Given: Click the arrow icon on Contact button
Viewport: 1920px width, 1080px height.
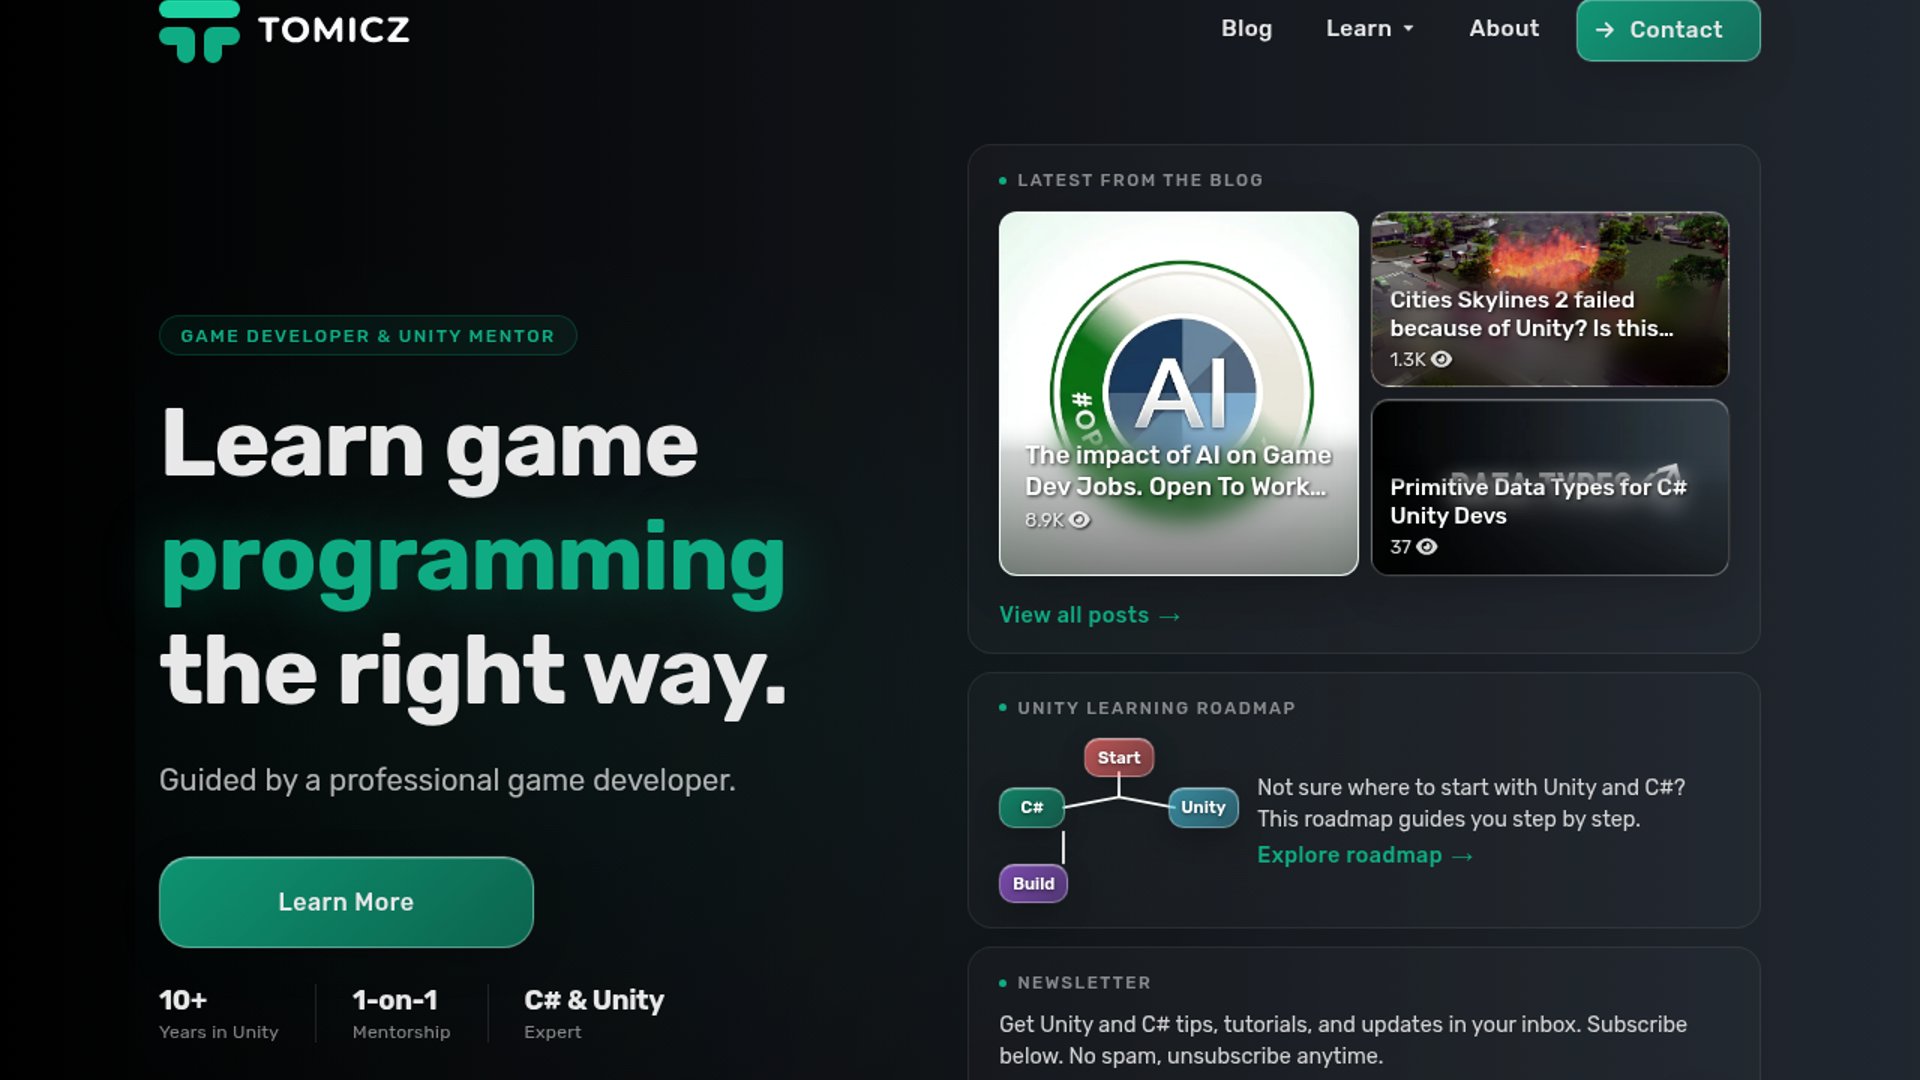Looking at the screenshot, I should (1604, 30).
